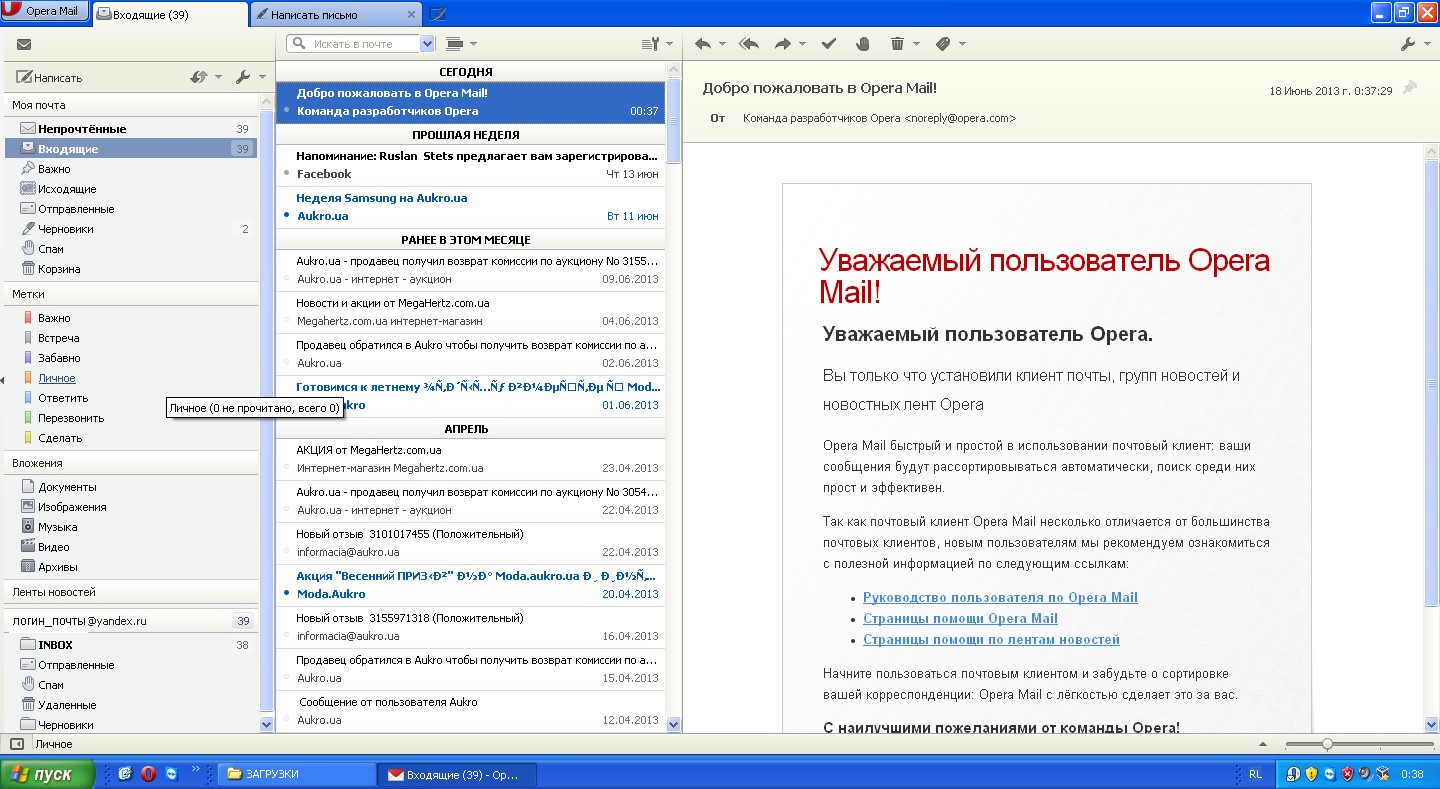Screen dimensions: 1440x789
Task: Click the Opera Mail menu button
Action: (44, 11)
